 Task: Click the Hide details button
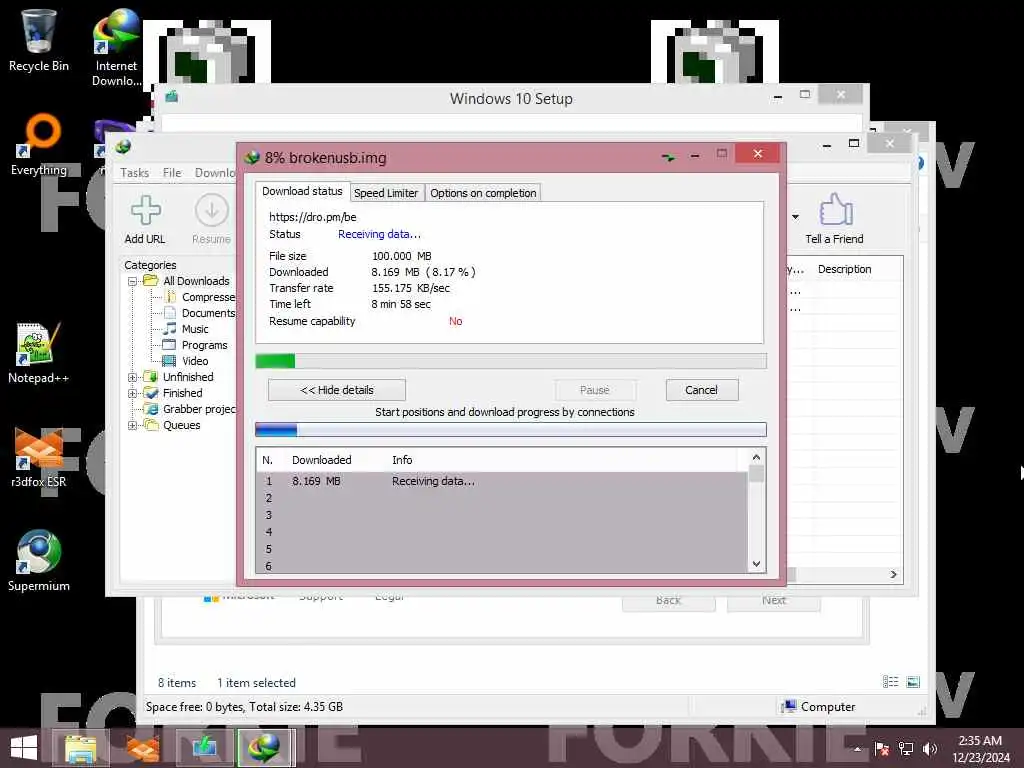337,390
